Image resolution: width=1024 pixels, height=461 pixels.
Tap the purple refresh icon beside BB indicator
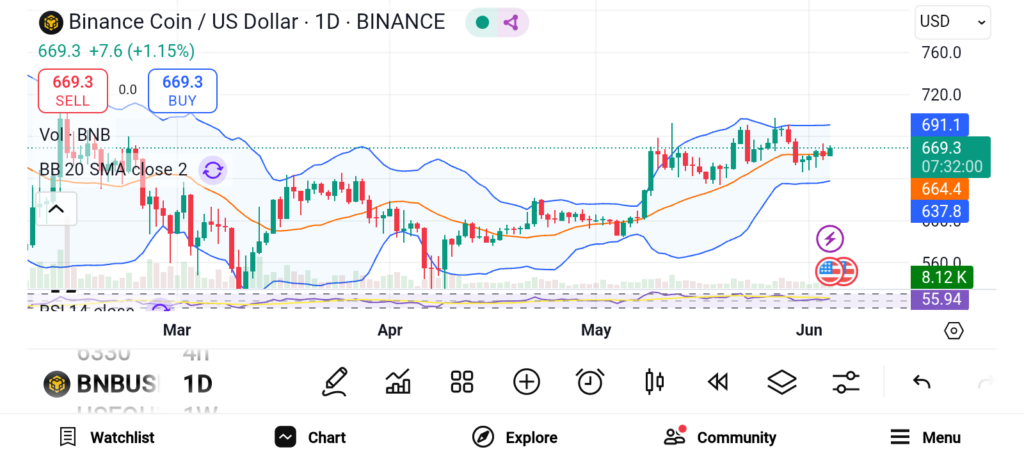(x=212, y=171)
